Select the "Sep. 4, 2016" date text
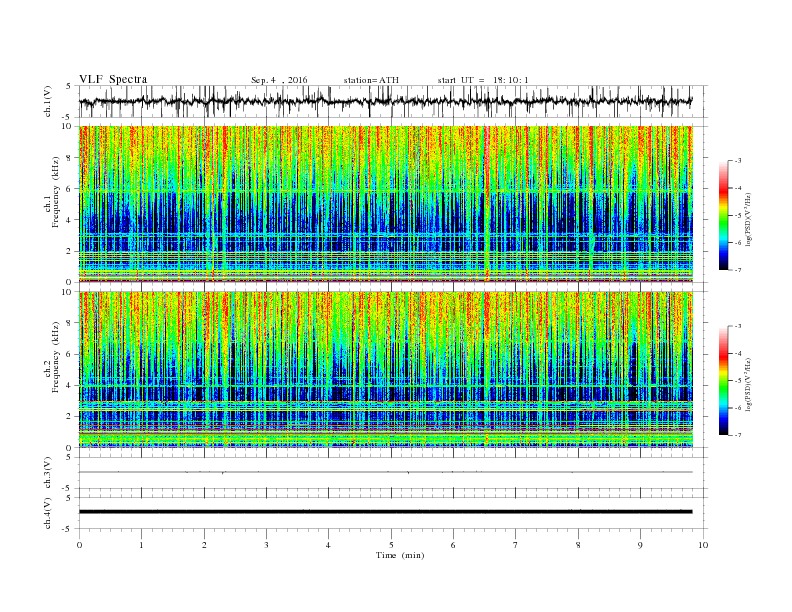 click(x=279, y=80)
